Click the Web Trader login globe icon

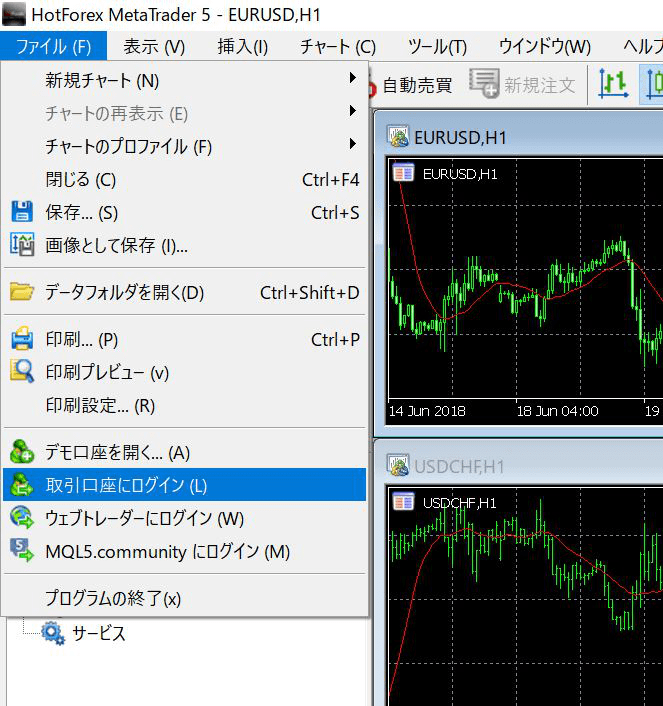coord(22,518)
